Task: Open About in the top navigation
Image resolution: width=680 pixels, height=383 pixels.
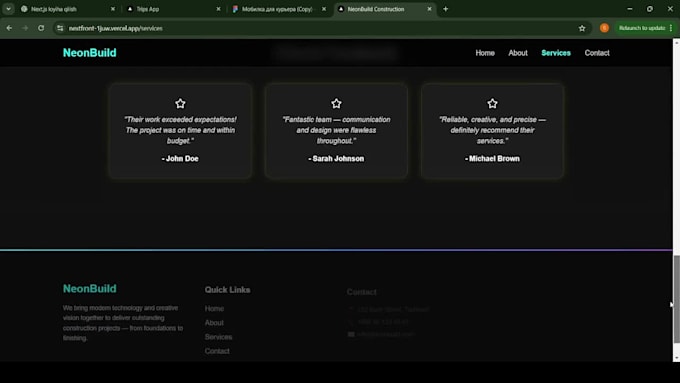Action: (518, 53)
